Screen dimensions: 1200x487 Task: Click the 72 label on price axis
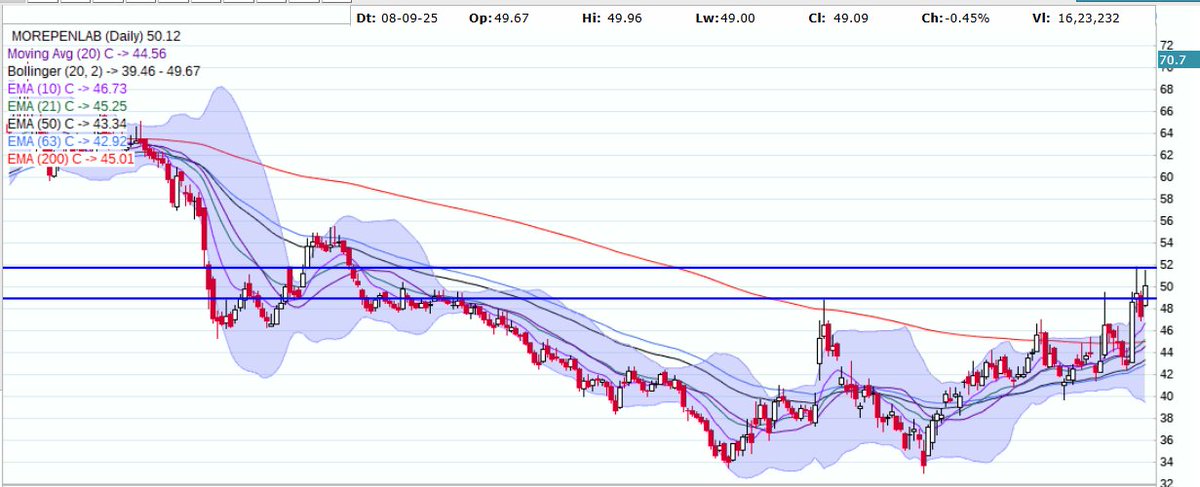tap(1166, 46)
